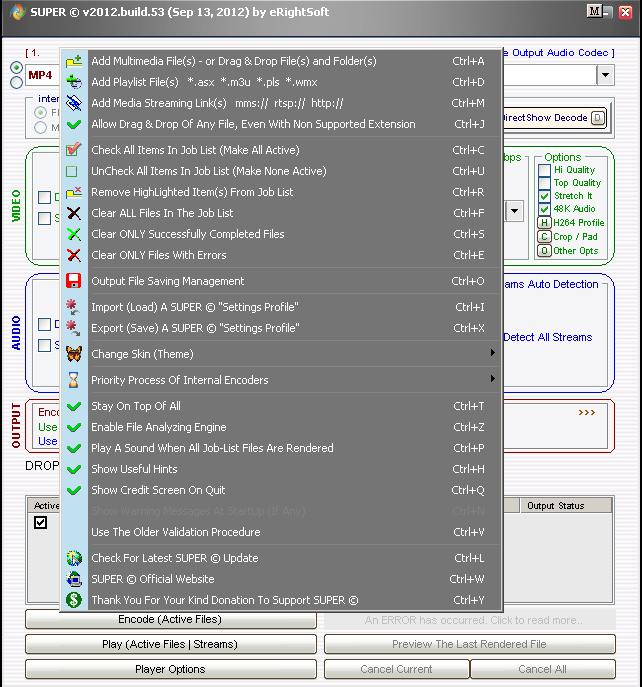Click the Export Settings Profile icon
Viewport: 642px width, 687px height.
pyautogui.click(x=73, y=328)
